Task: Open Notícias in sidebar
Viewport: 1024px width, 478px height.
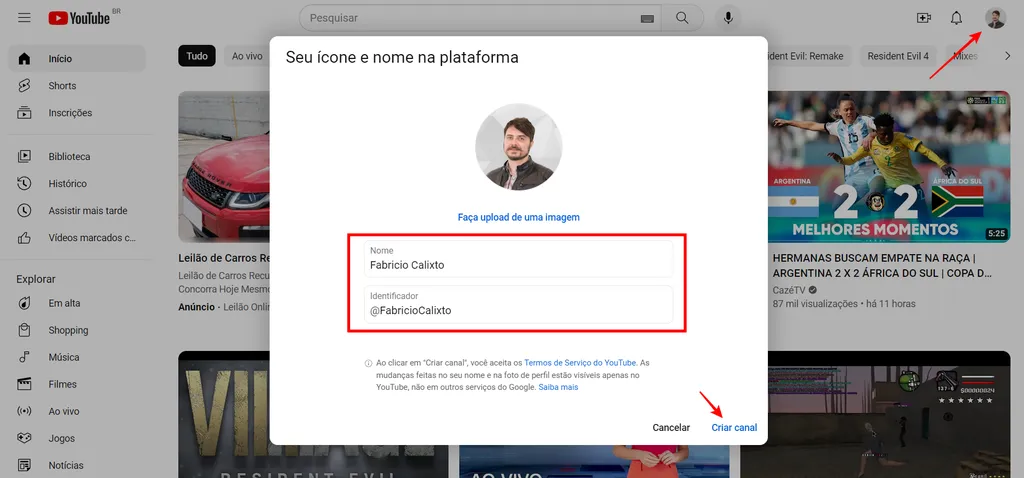Action: pyautogui.click(x=76, y=466)
